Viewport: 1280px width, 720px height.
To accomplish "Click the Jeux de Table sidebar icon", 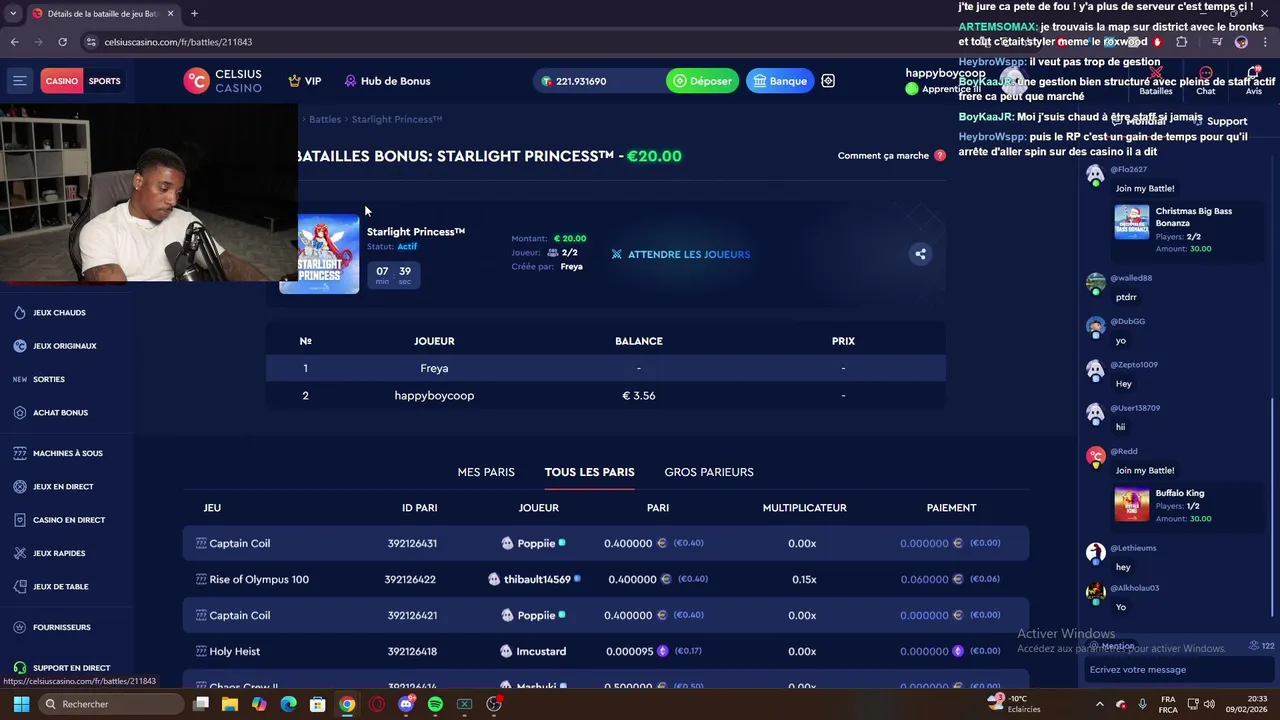I will [x=20, y=587].
